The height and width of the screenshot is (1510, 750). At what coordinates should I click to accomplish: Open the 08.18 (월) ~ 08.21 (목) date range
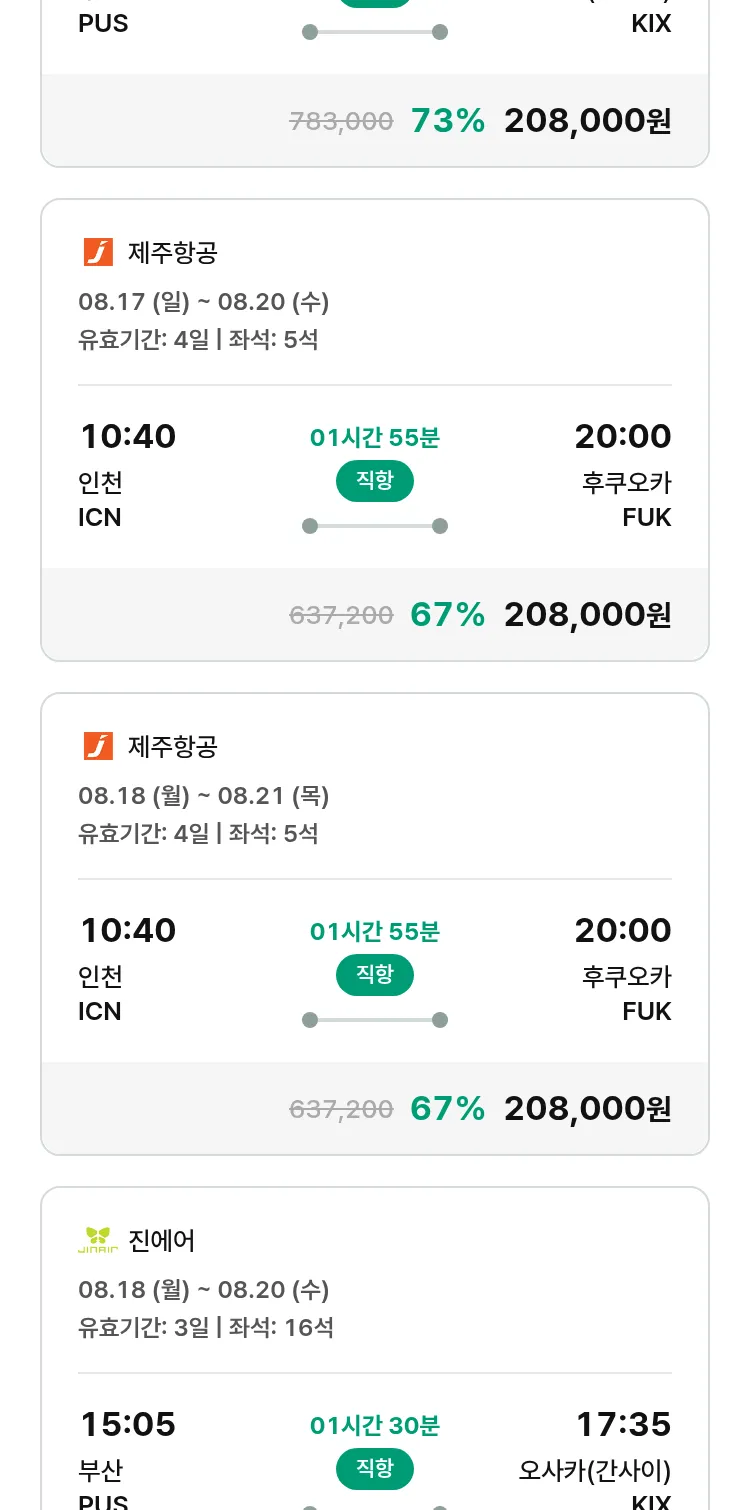pos(204,796)
